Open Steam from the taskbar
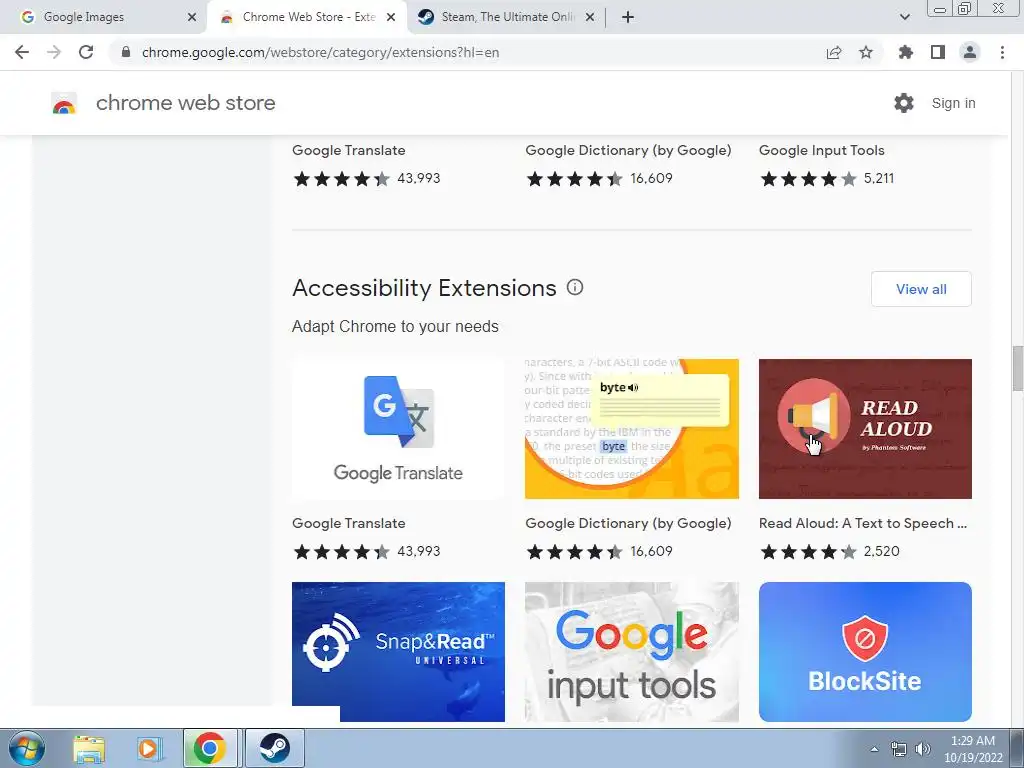The width and height of the screenshot is (1024, 768). click(x=274, y=748)
